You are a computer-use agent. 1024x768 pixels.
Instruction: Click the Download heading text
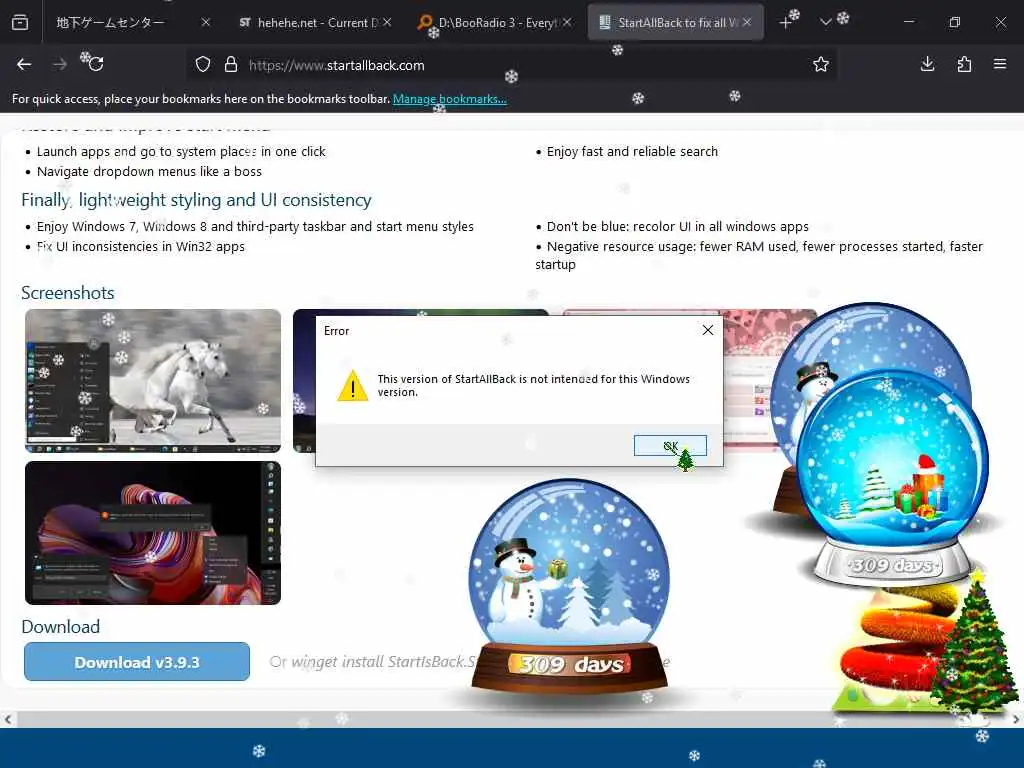pos(61,626)
